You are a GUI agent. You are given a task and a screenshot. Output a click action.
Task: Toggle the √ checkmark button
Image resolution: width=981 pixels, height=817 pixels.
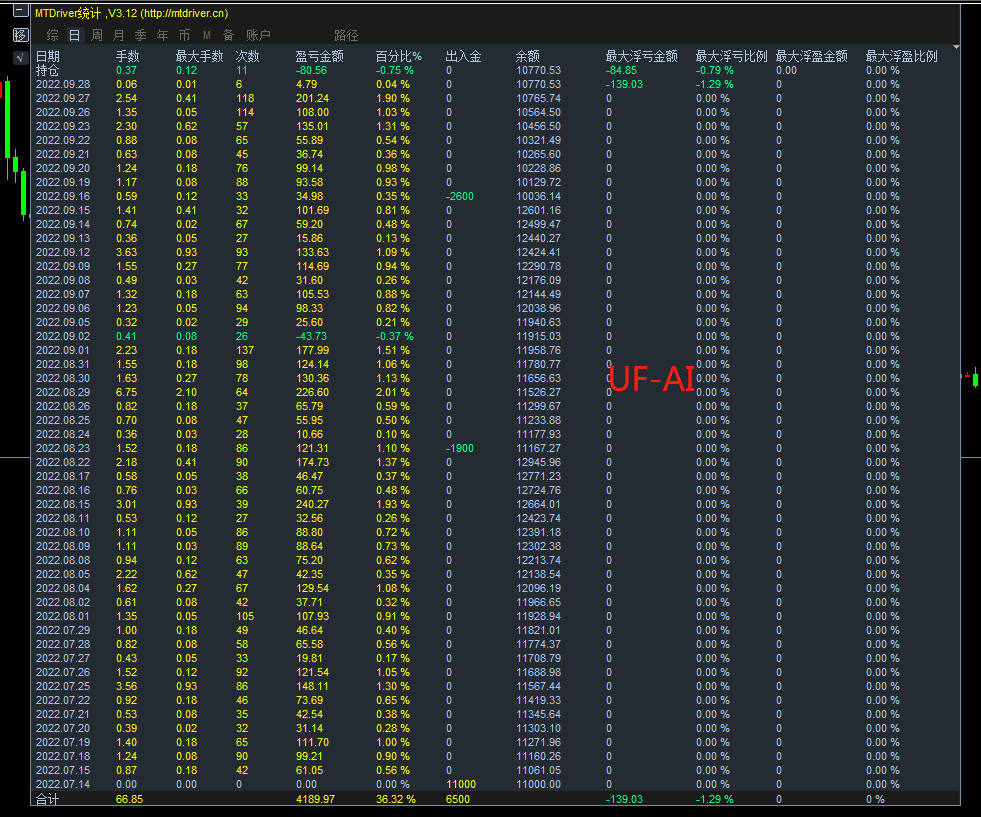(x=21, y=58)
